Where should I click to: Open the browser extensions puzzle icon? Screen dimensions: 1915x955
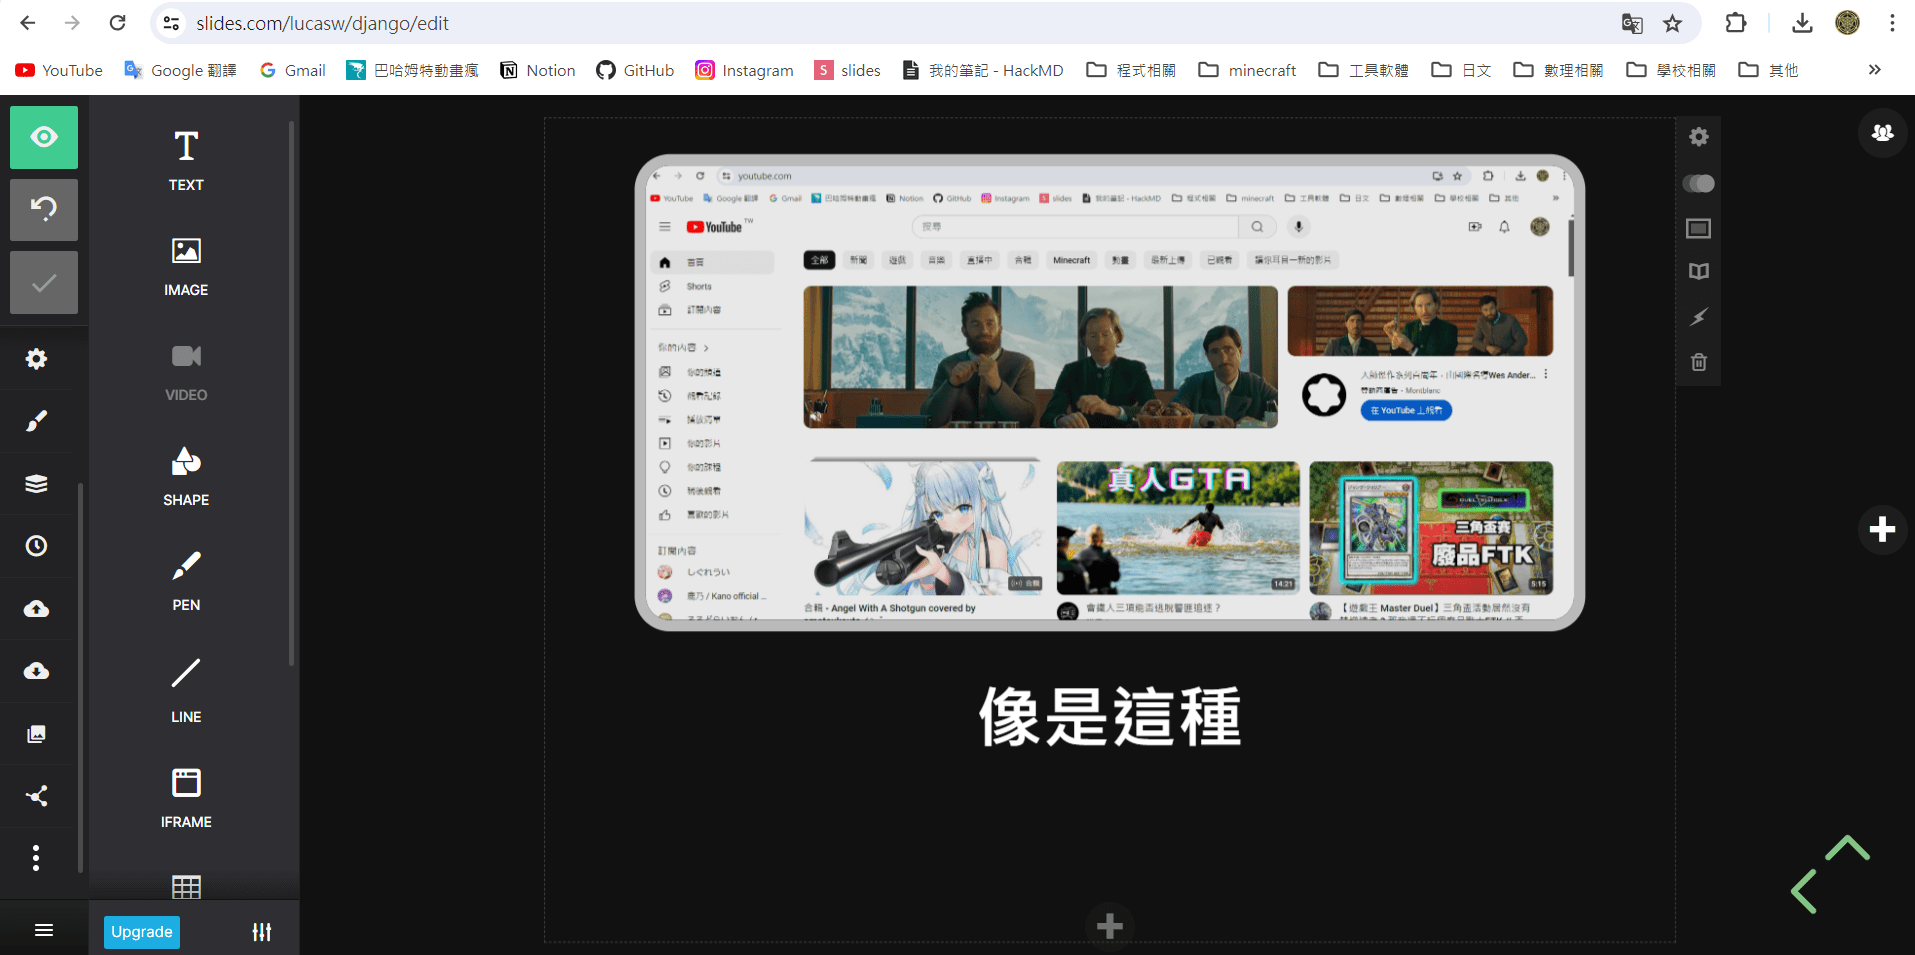click(x=1736, y=23)
